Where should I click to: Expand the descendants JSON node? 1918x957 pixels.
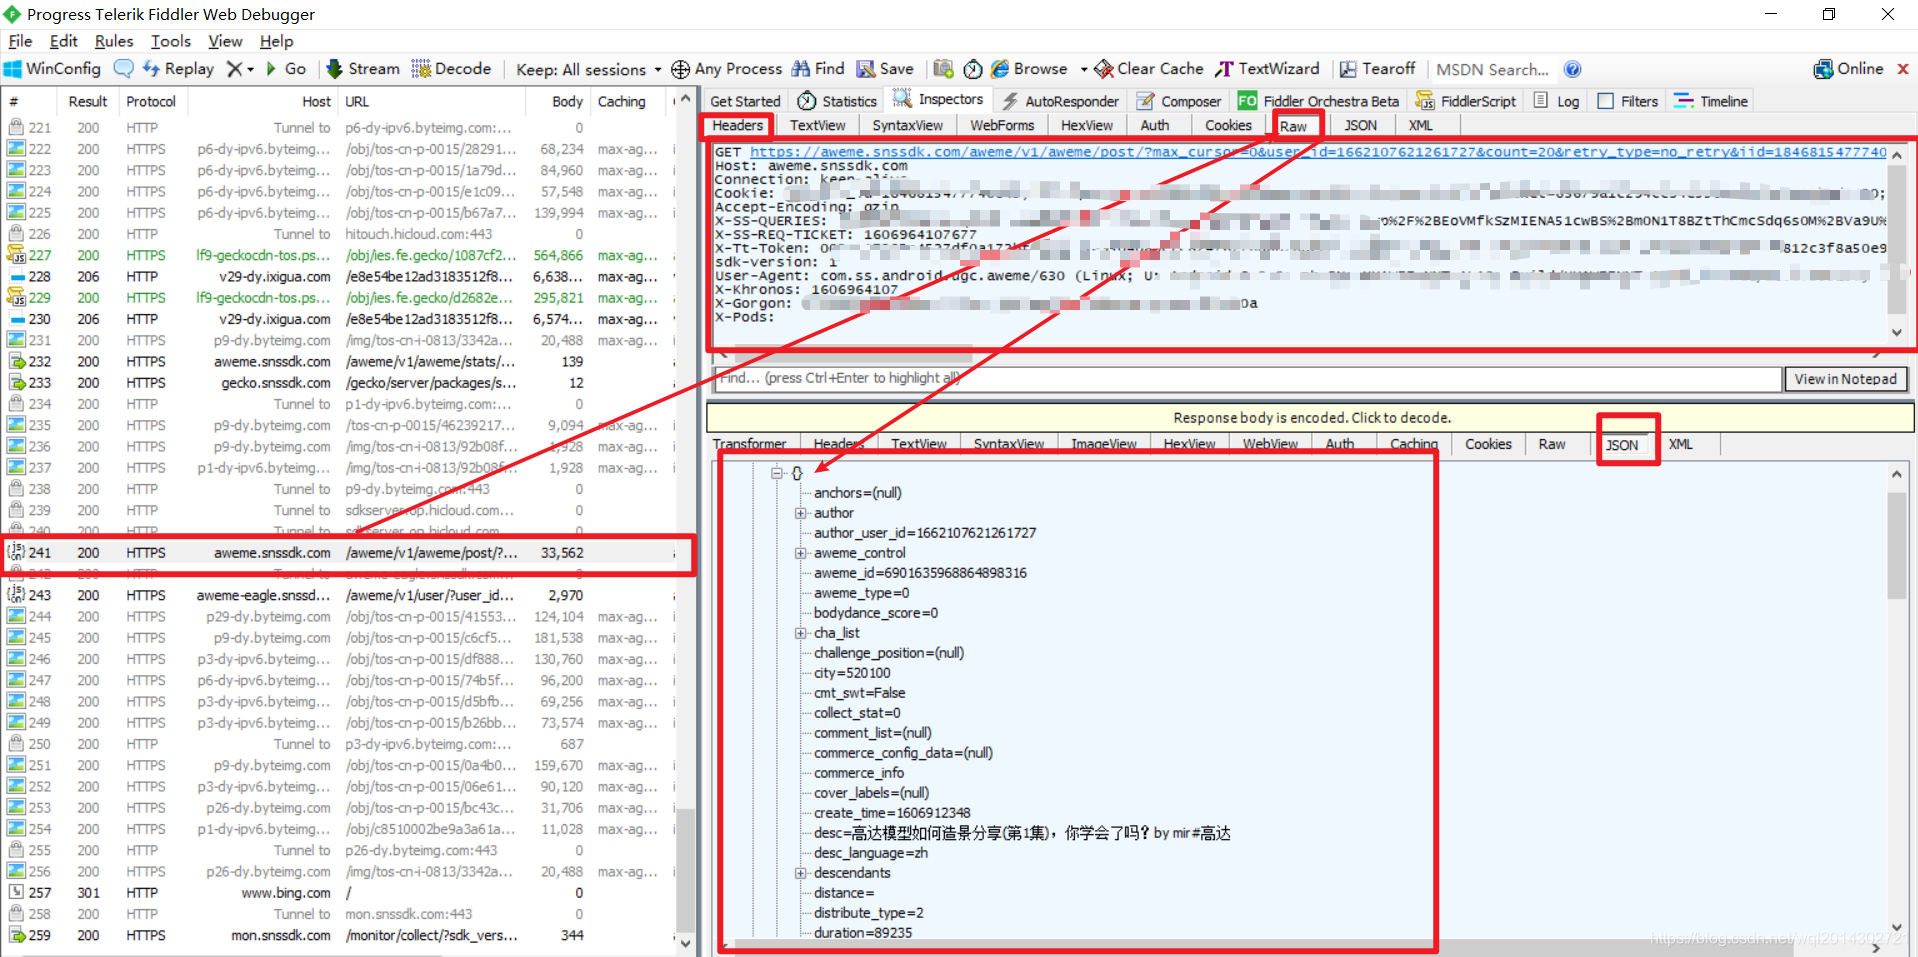801,873
